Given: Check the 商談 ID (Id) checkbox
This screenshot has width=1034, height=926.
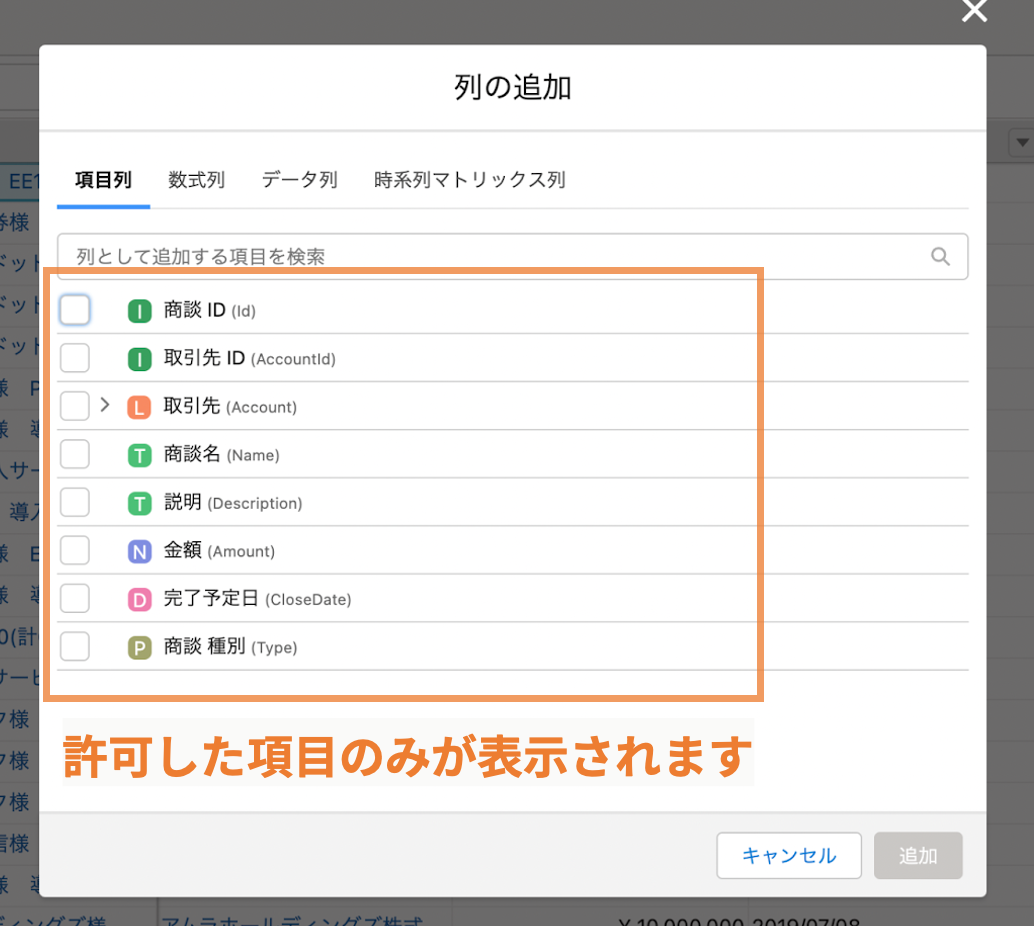Looking at the screenshot, I should click(x=75, y=310).
